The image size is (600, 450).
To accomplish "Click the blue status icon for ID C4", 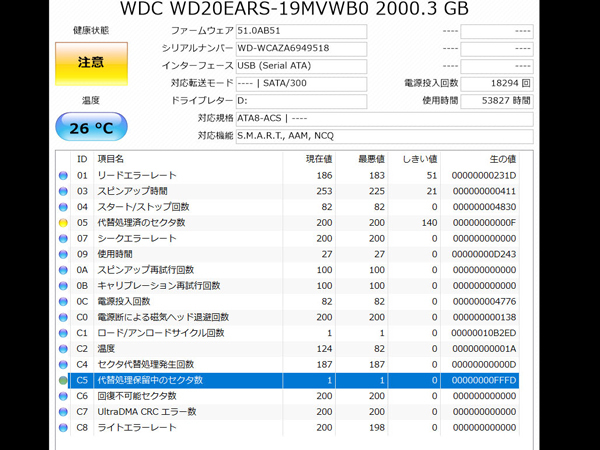I will pyautogui.click(x=63, y=365).
